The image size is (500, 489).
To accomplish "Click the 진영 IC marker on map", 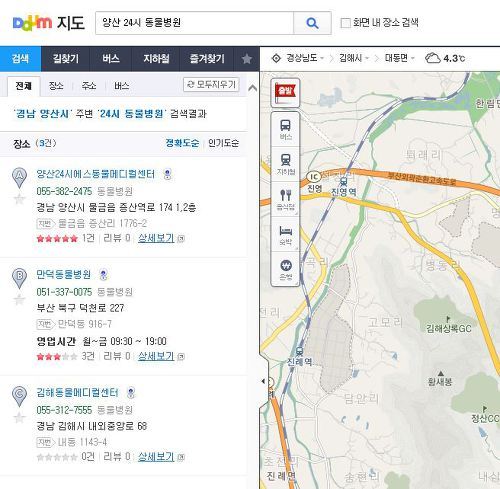I will pos(313,176).
